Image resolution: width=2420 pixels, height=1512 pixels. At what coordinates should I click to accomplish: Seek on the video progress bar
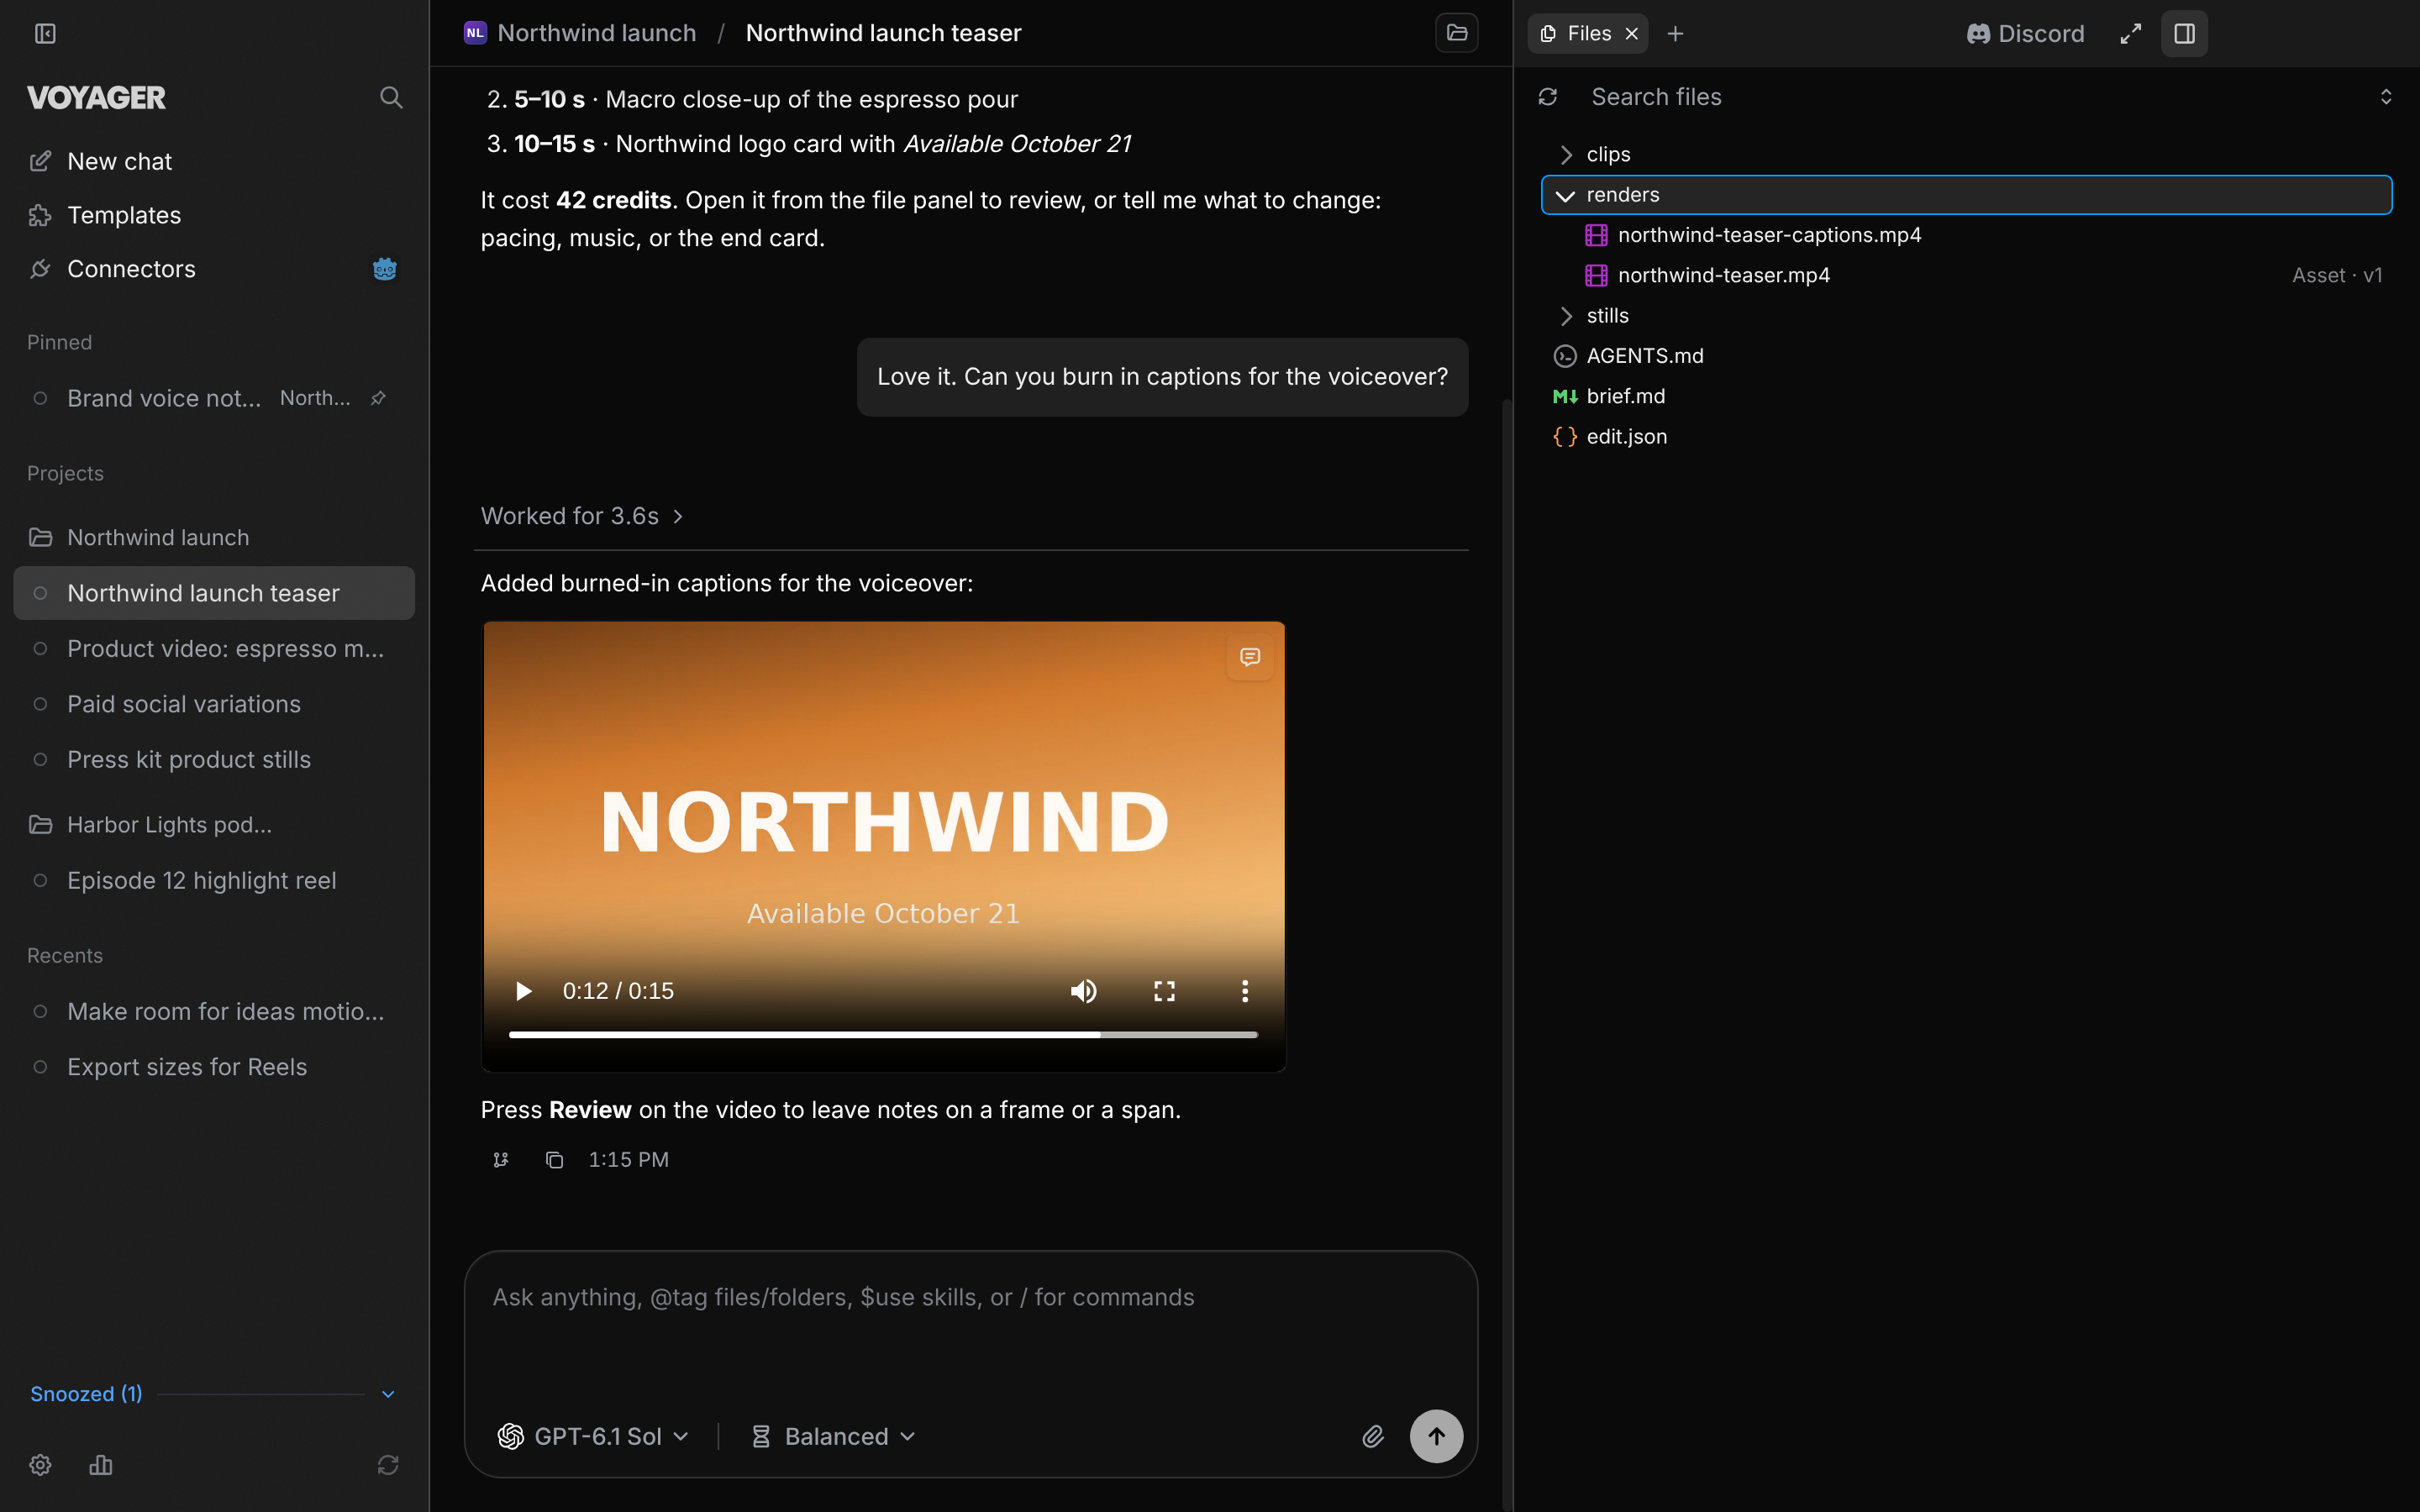tap(883, 1034)
